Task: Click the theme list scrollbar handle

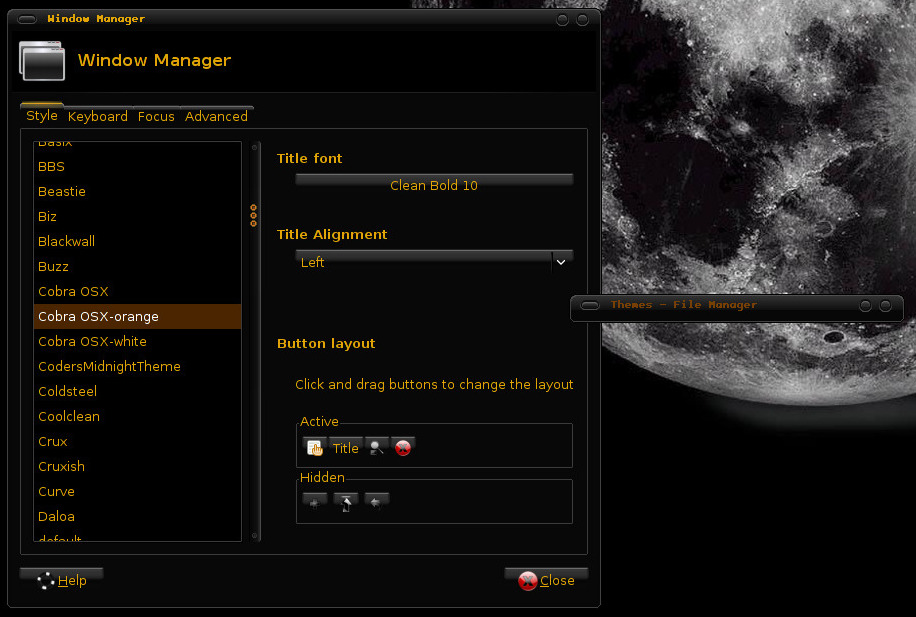Action: pyautogui.click(x=254, y=216)
